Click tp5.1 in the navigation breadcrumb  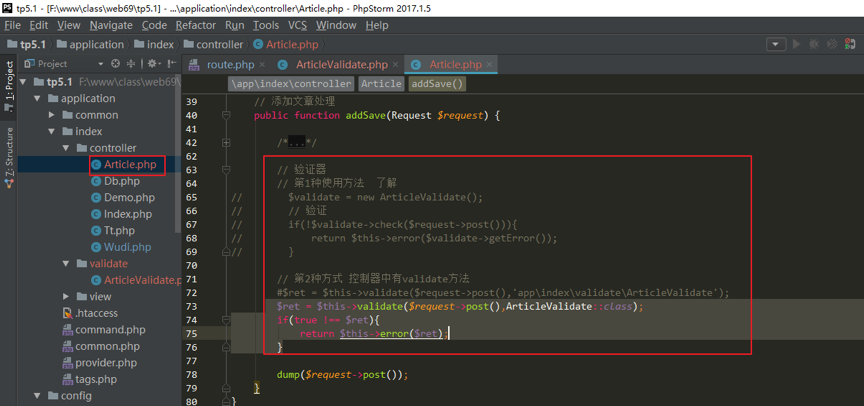coord(26,45)
